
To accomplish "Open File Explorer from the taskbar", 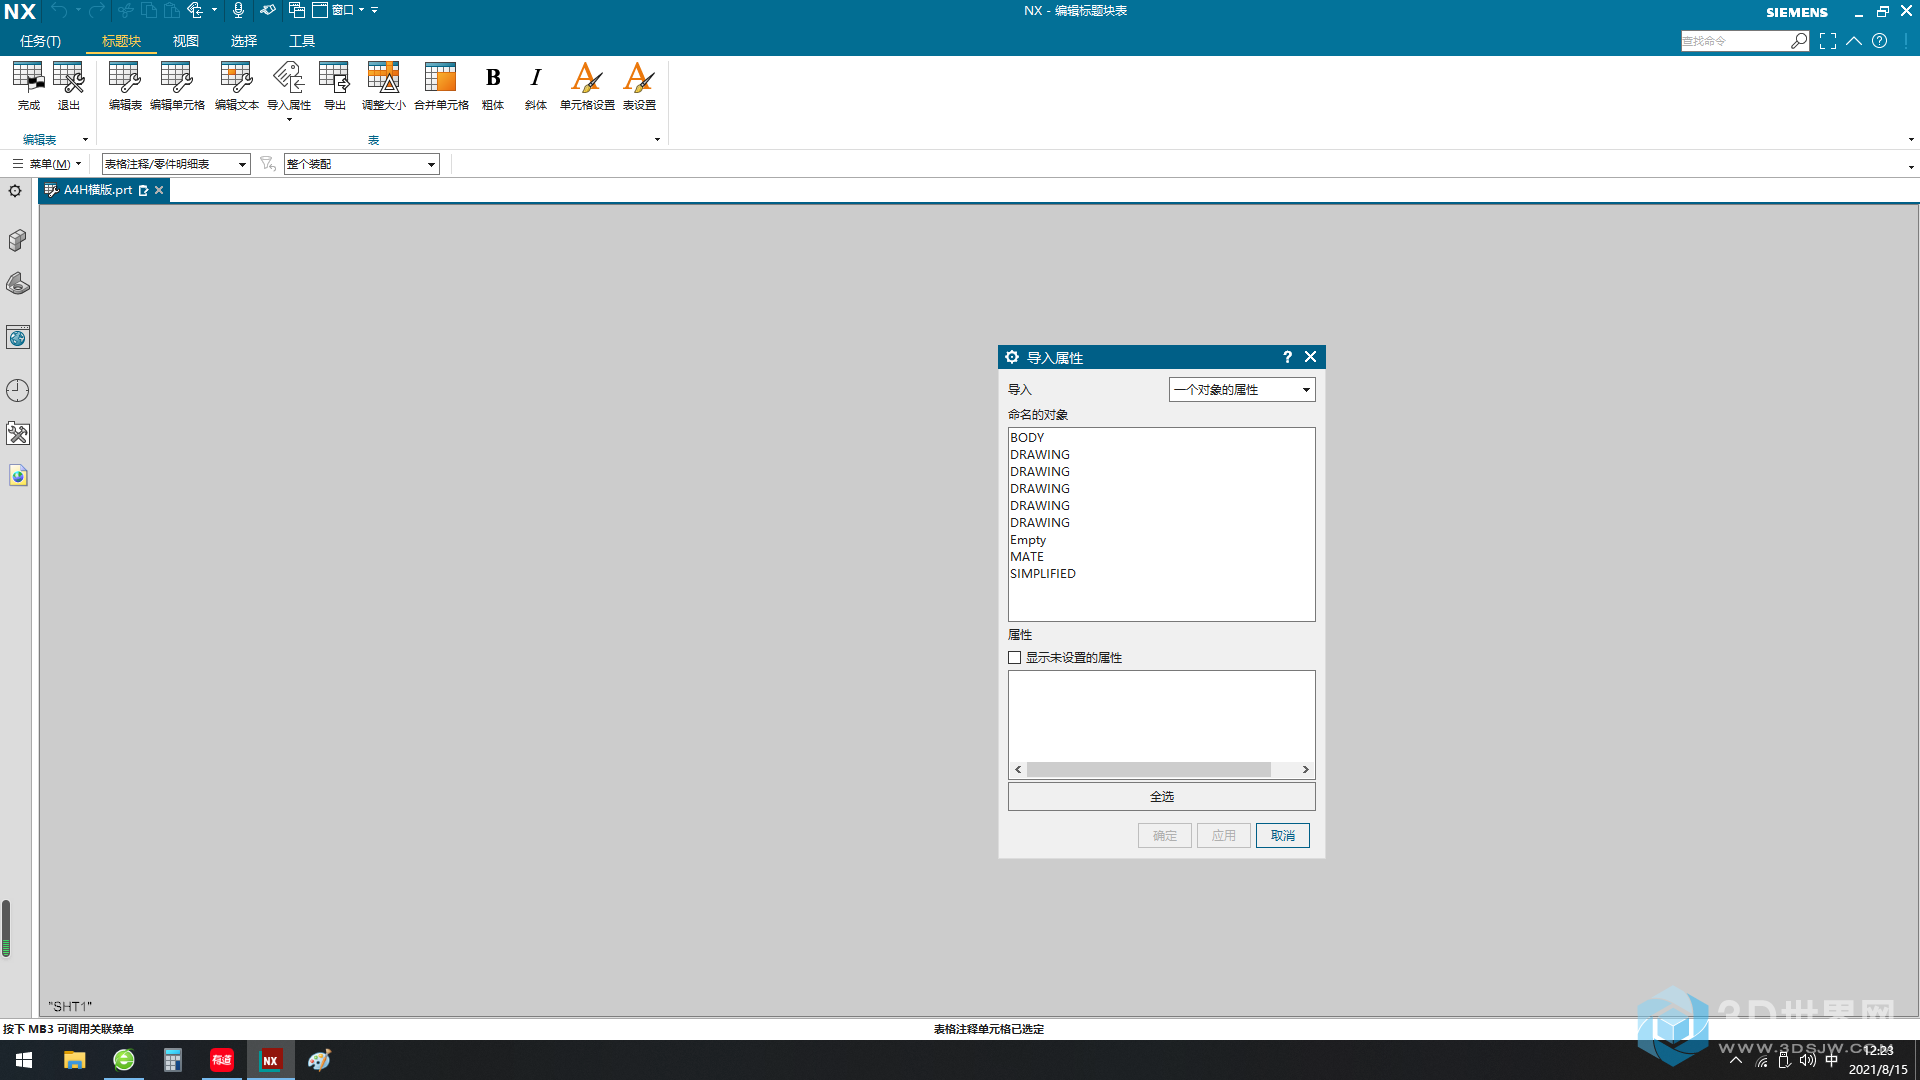I will click(74, 1060).
